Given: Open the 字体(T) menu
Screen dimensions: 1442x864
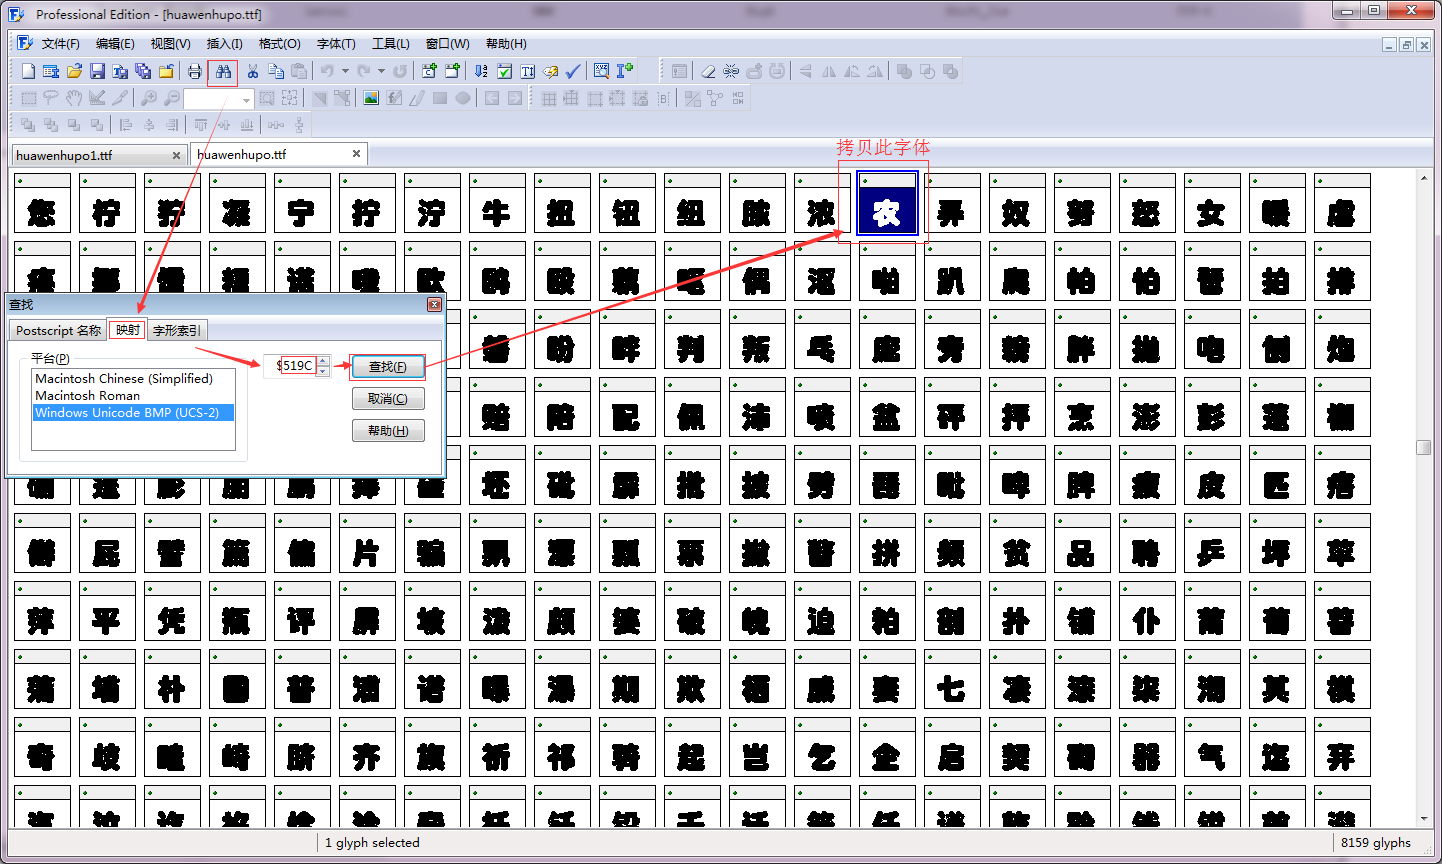Looking at the screenshot, I should (336, 44).
